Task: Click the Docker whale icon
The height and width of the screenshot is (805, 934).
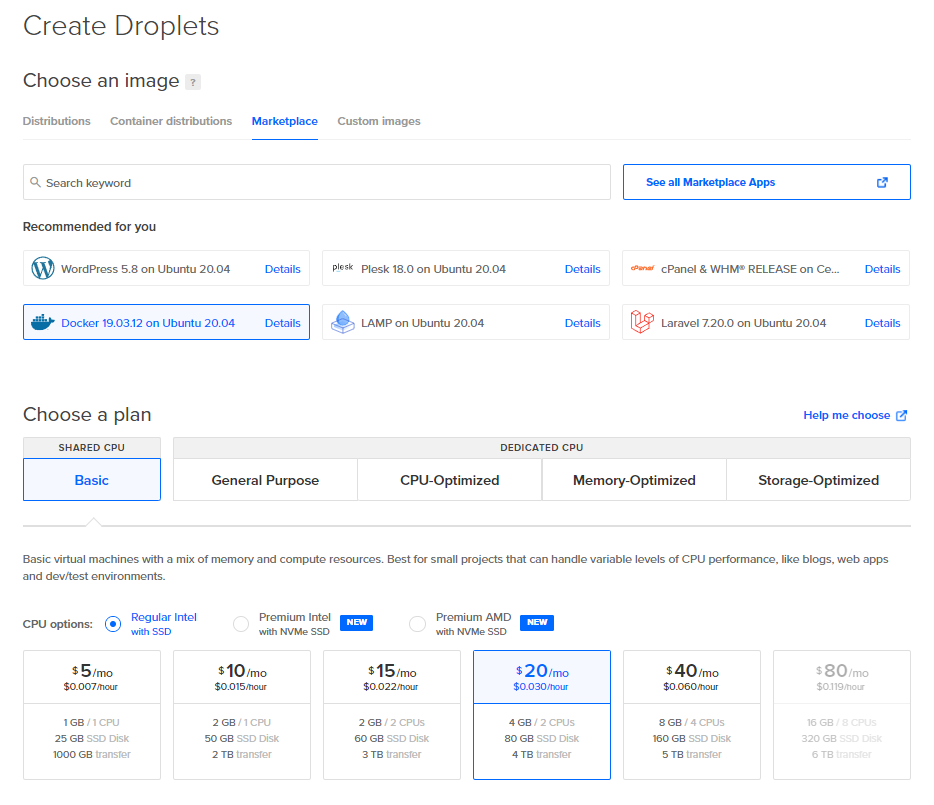Action: (43, 323)
